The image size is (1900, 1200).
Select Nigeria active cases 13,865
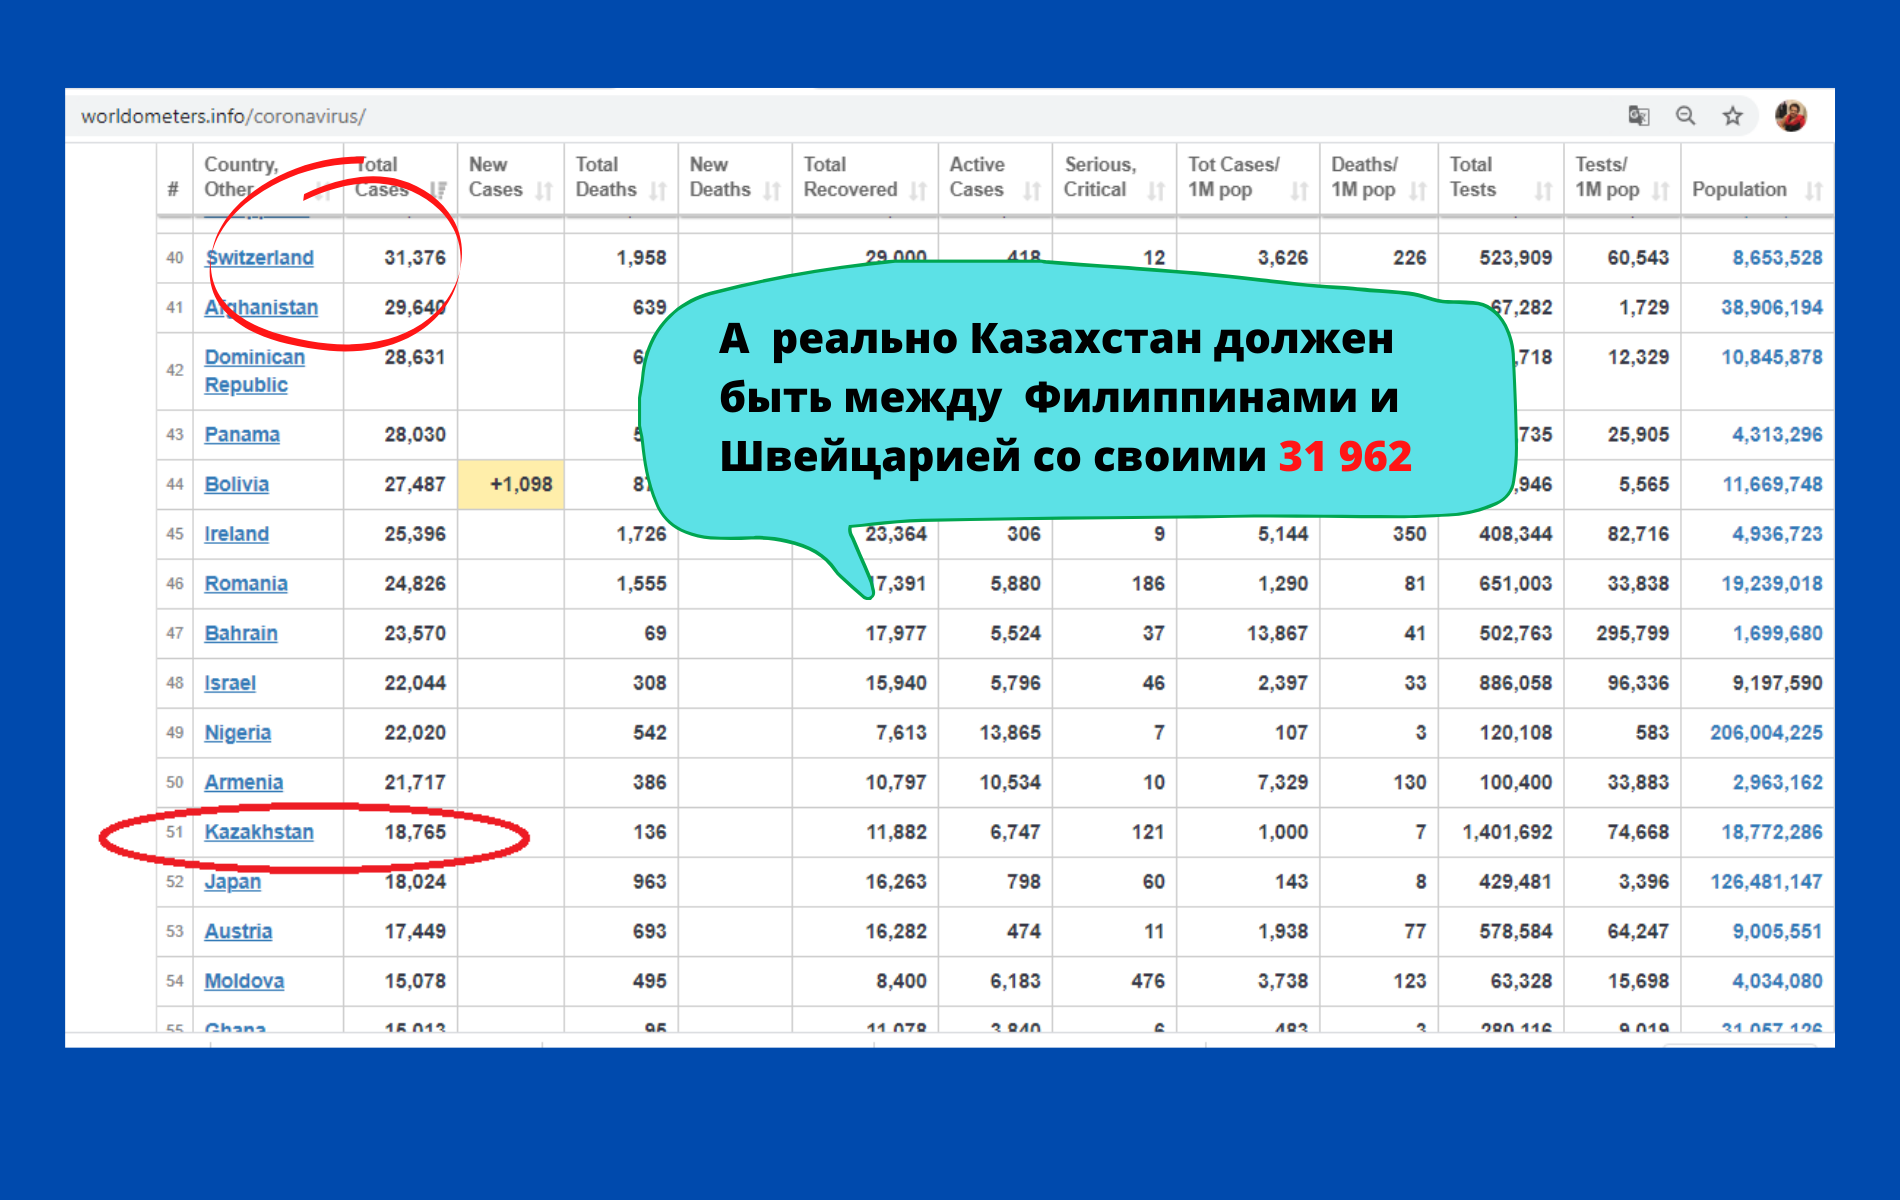pos(1010,733)
